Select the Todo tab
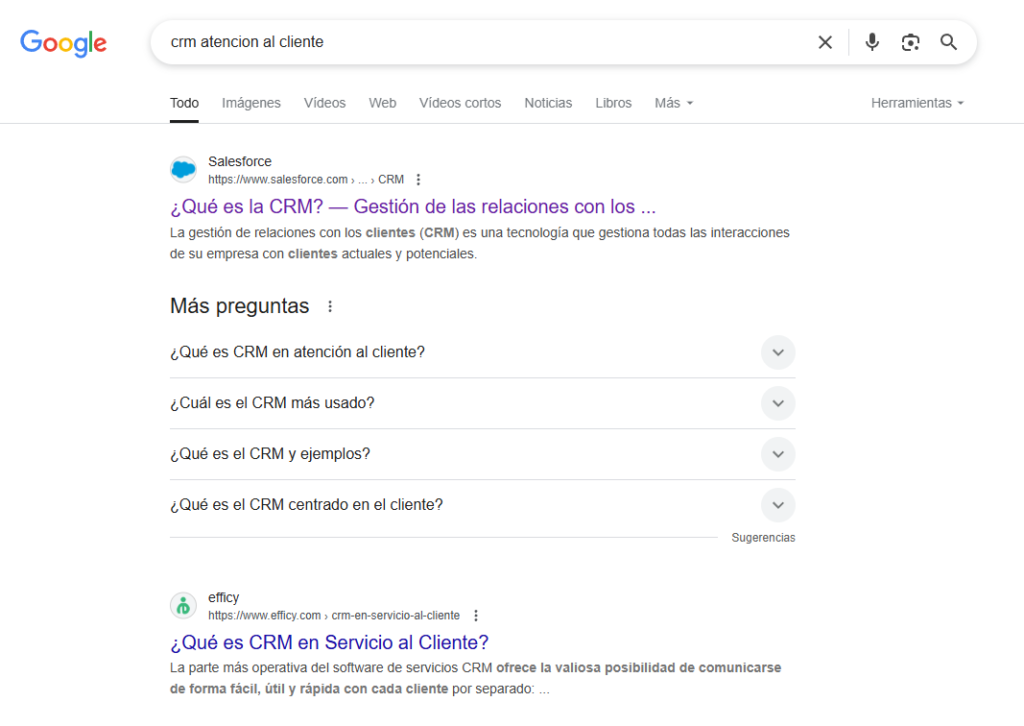 [184, 103]
